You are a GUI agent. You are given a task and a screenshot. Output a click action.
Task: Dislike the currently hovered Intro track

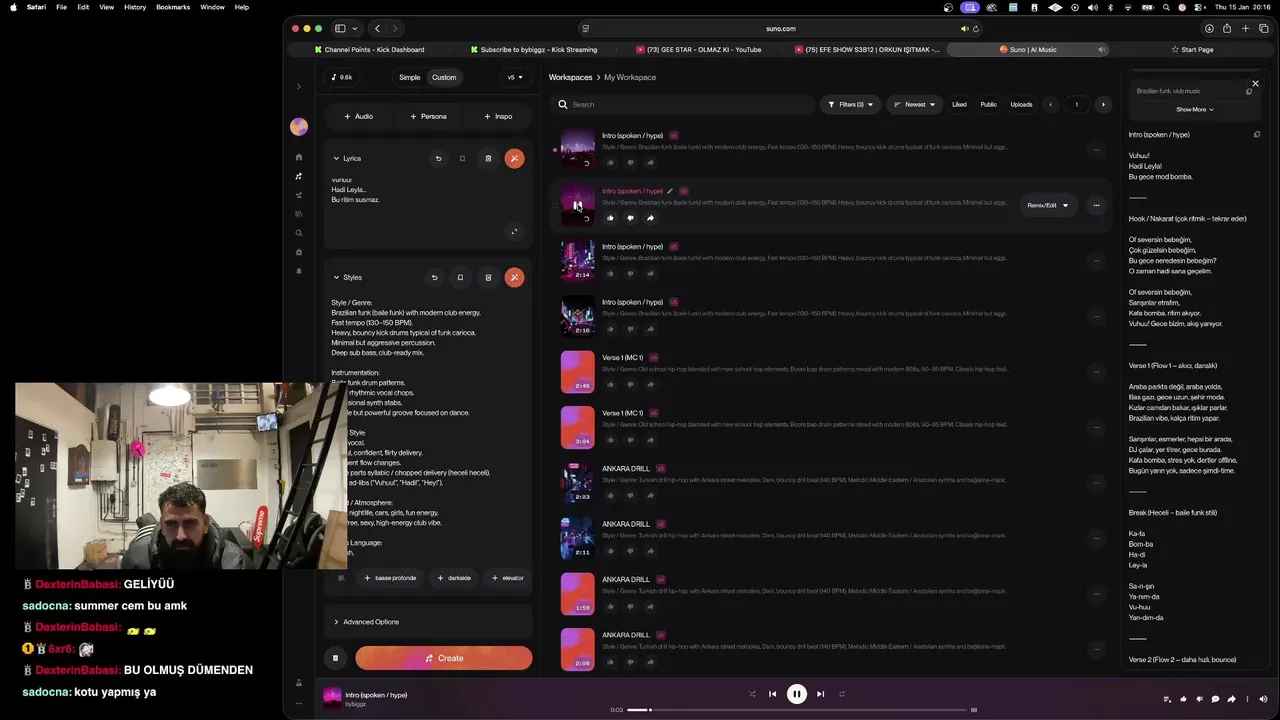[630, 218]
